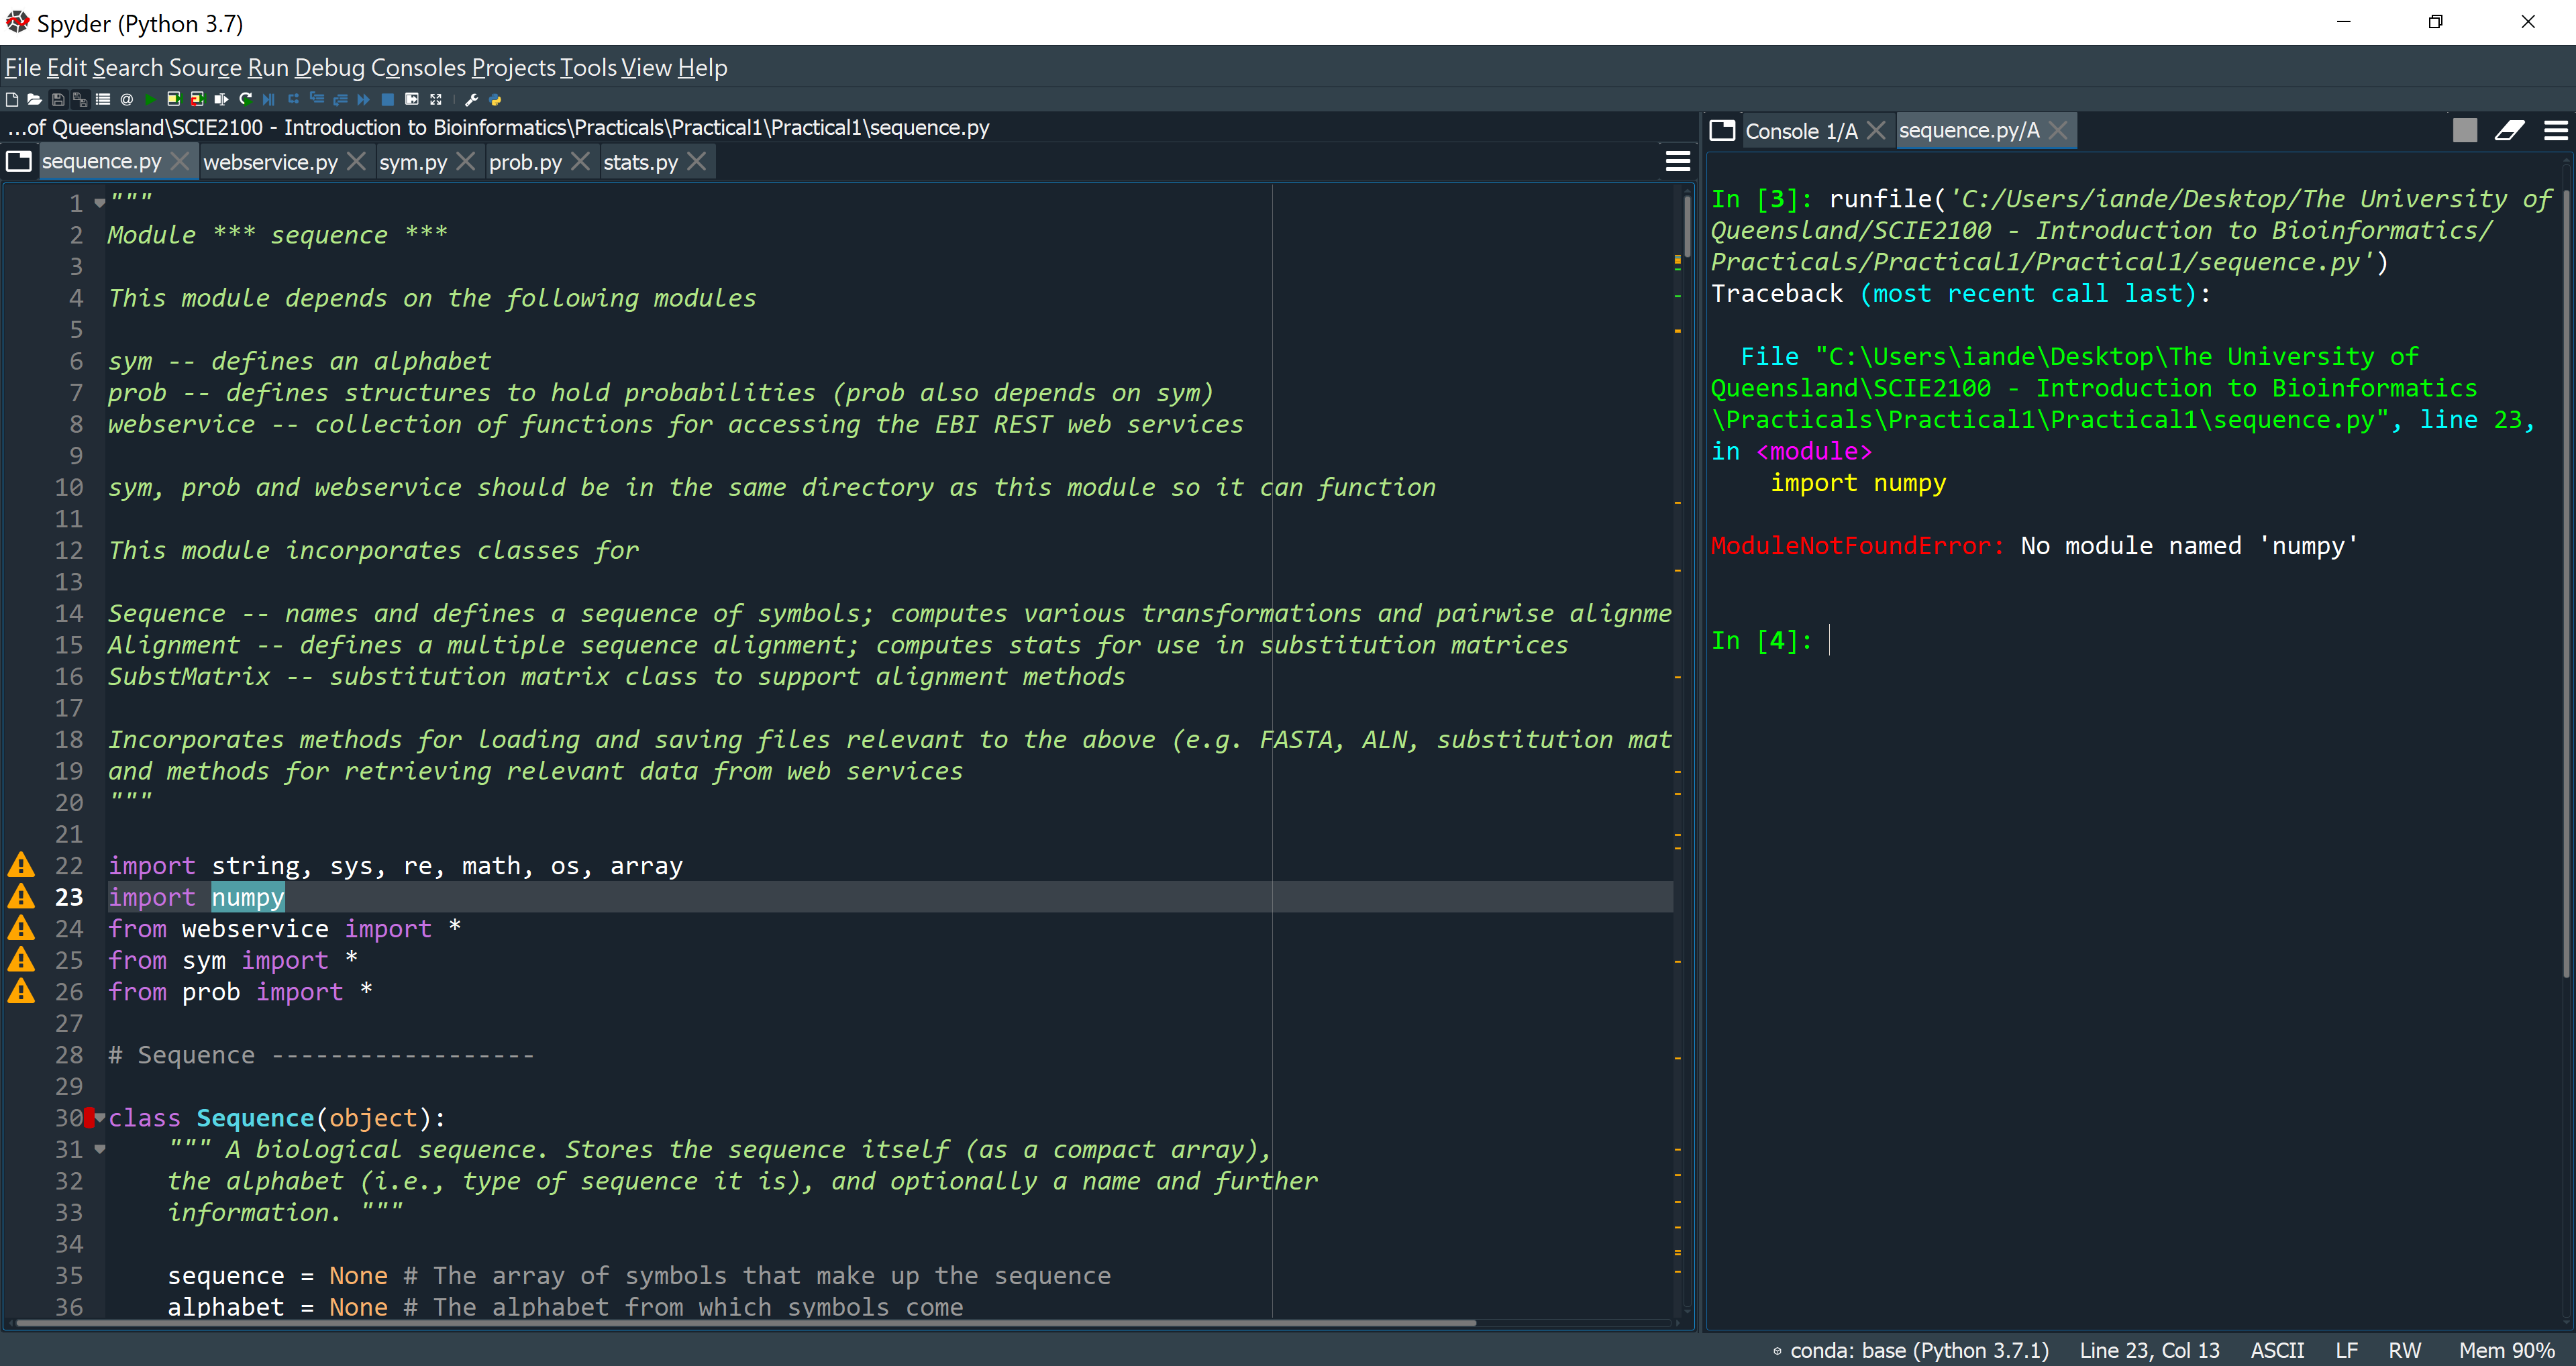This screenshot has width=2576, height=1366.
Task: Open the Debug menu
Action: 330,67
